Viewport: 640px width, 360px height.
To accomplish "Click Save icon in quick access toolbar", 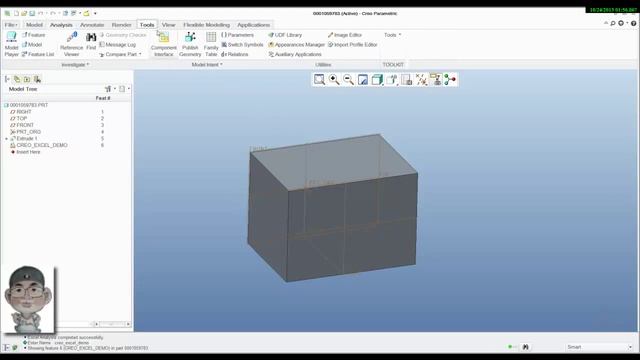I will click(32, 13).
